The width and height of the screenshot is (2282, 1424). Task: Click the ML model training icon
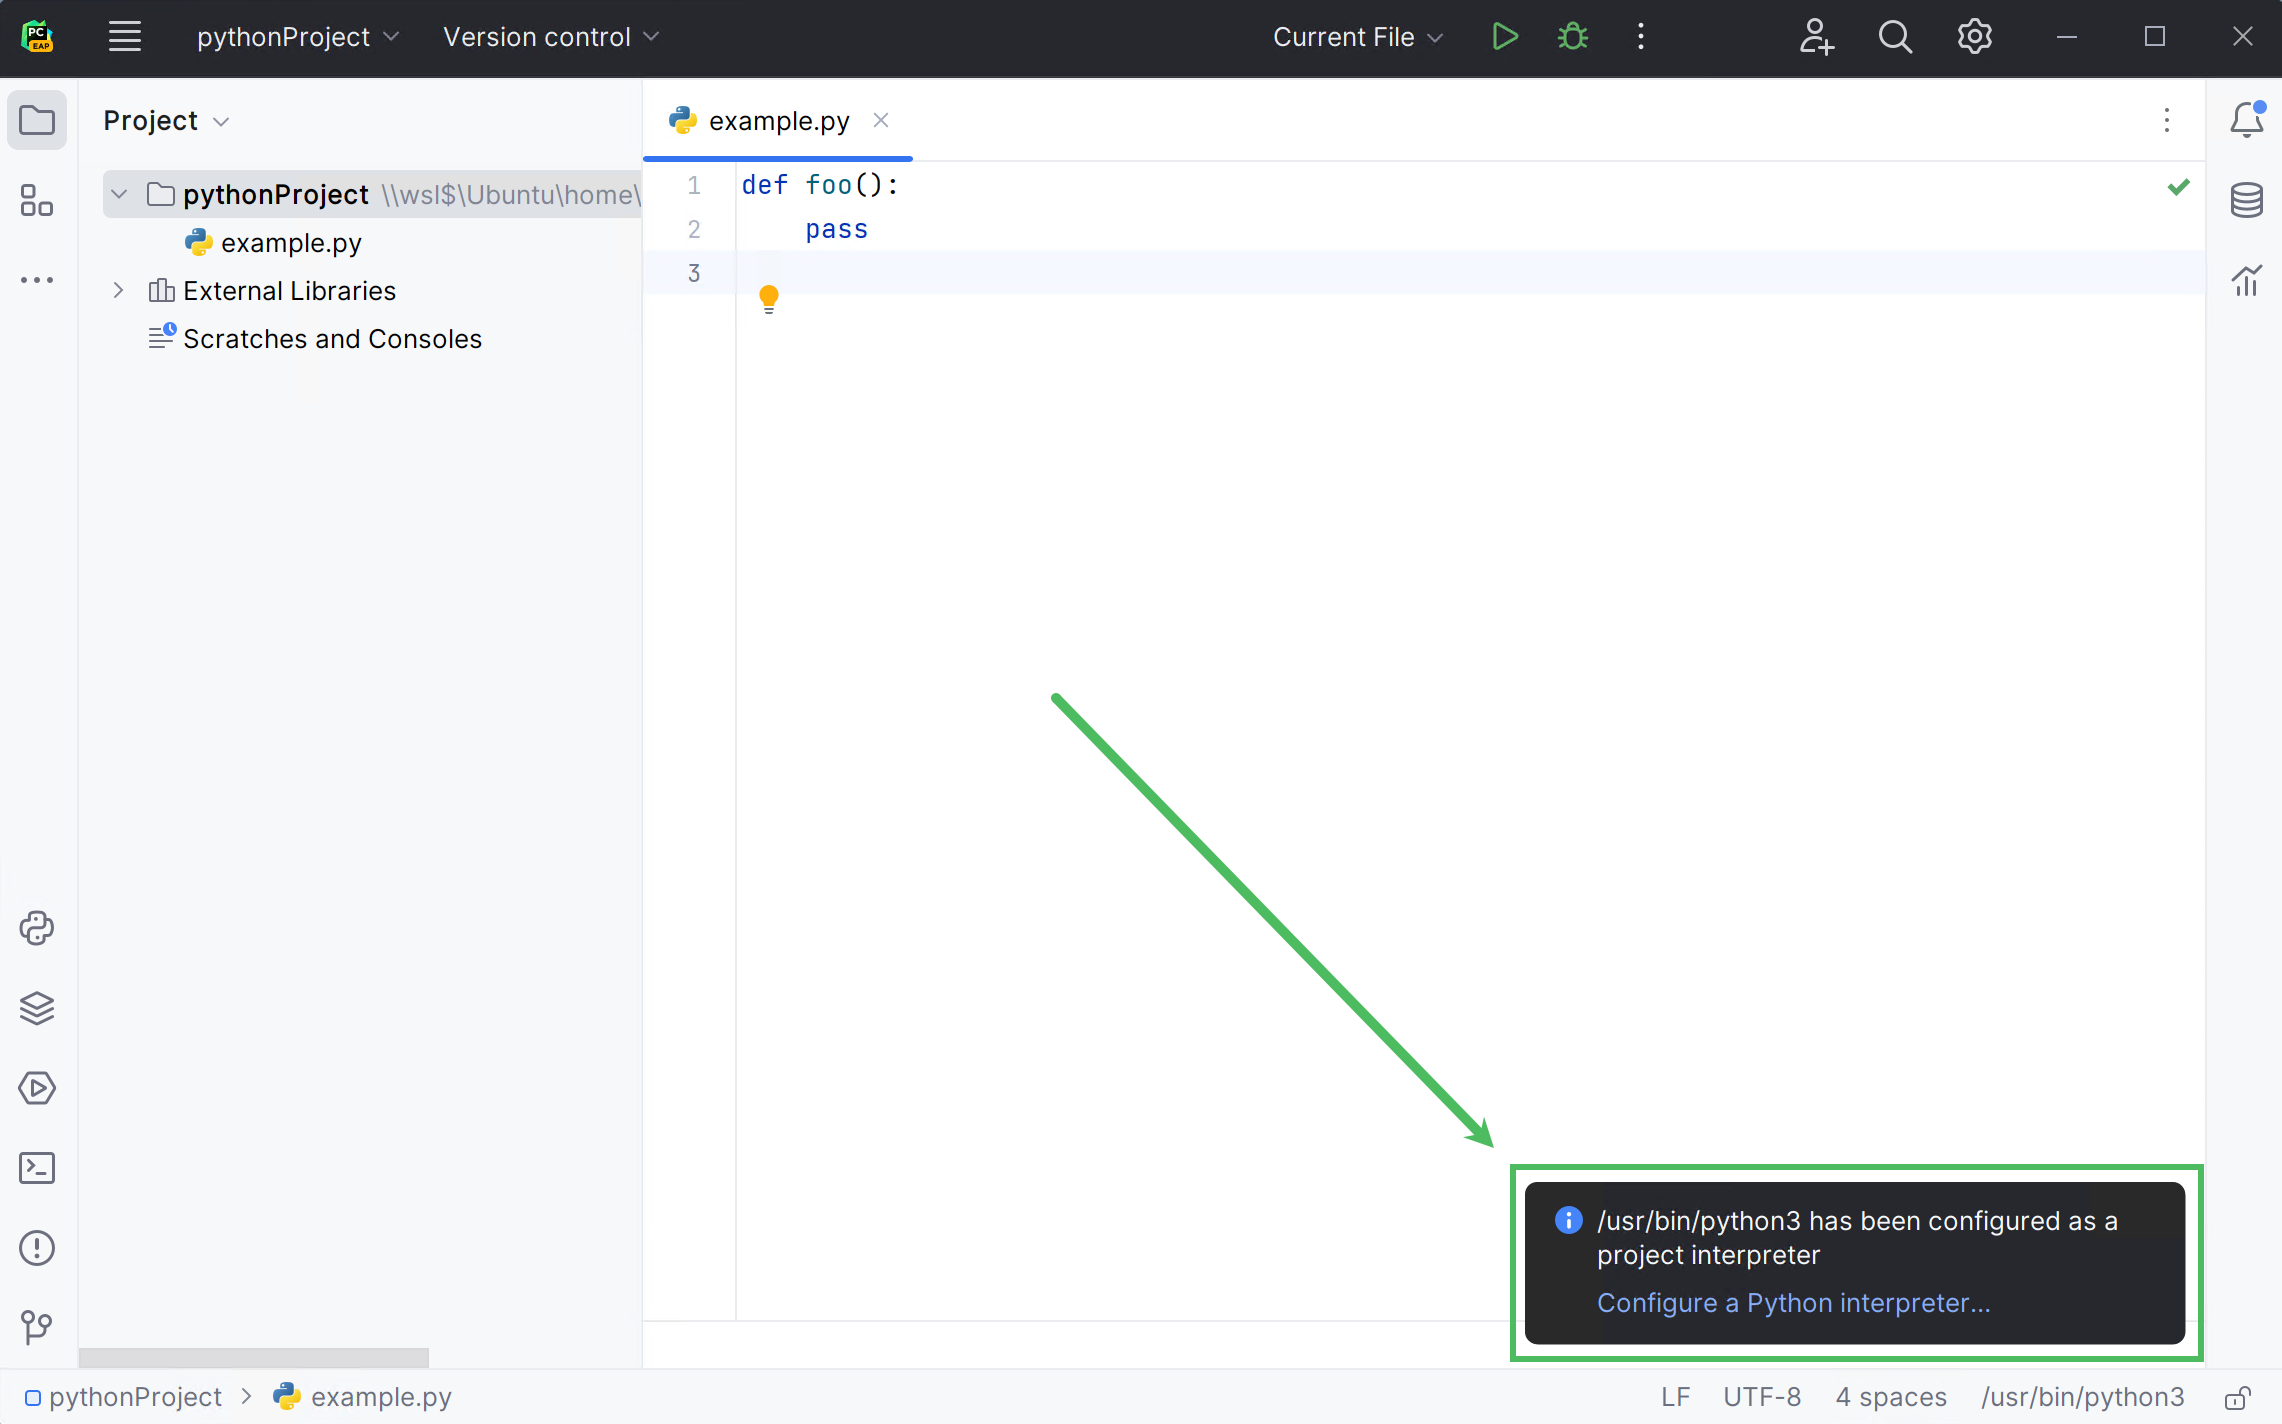tap(2248, 279)
